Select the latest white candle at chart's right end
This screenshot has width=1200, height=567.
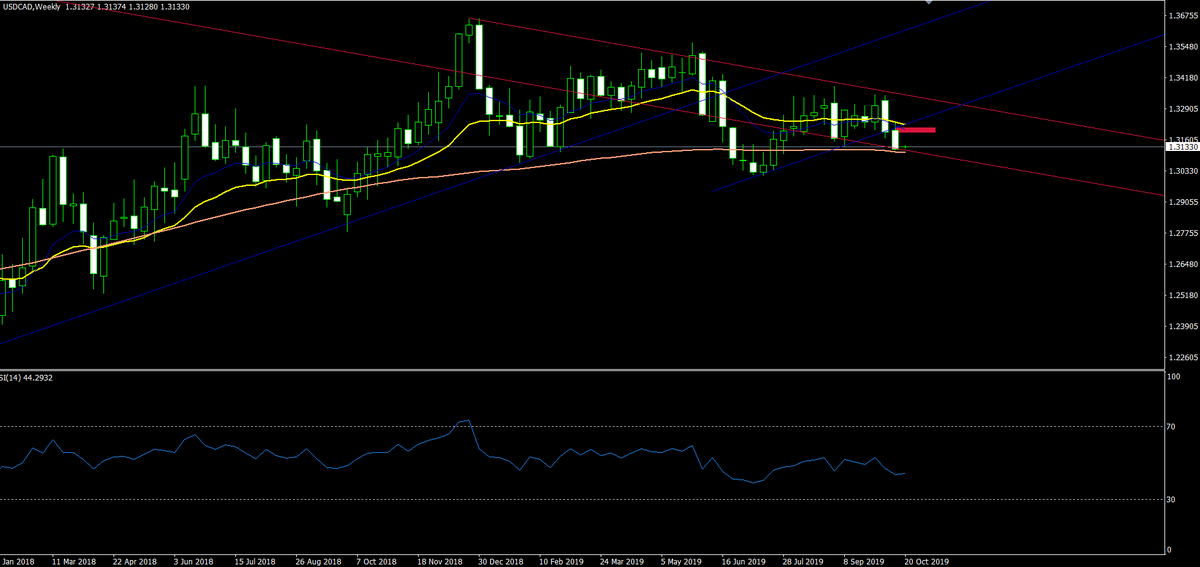(x=896, y=140)
